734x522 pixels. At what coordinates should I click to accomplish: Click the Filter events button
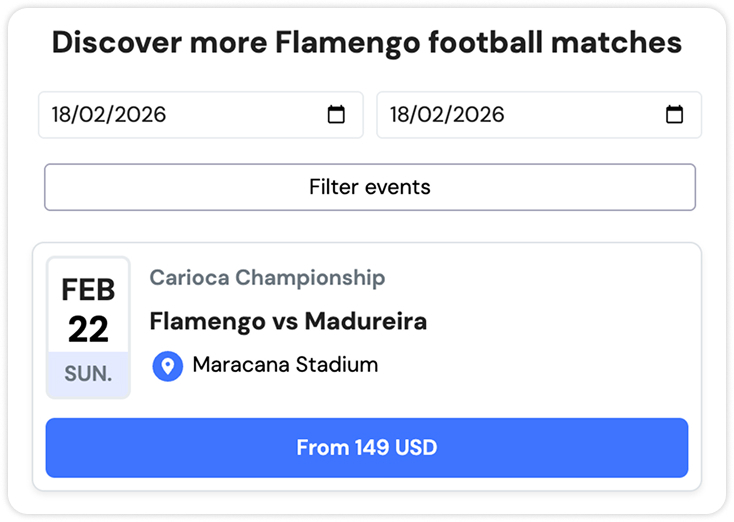(369, 187)
